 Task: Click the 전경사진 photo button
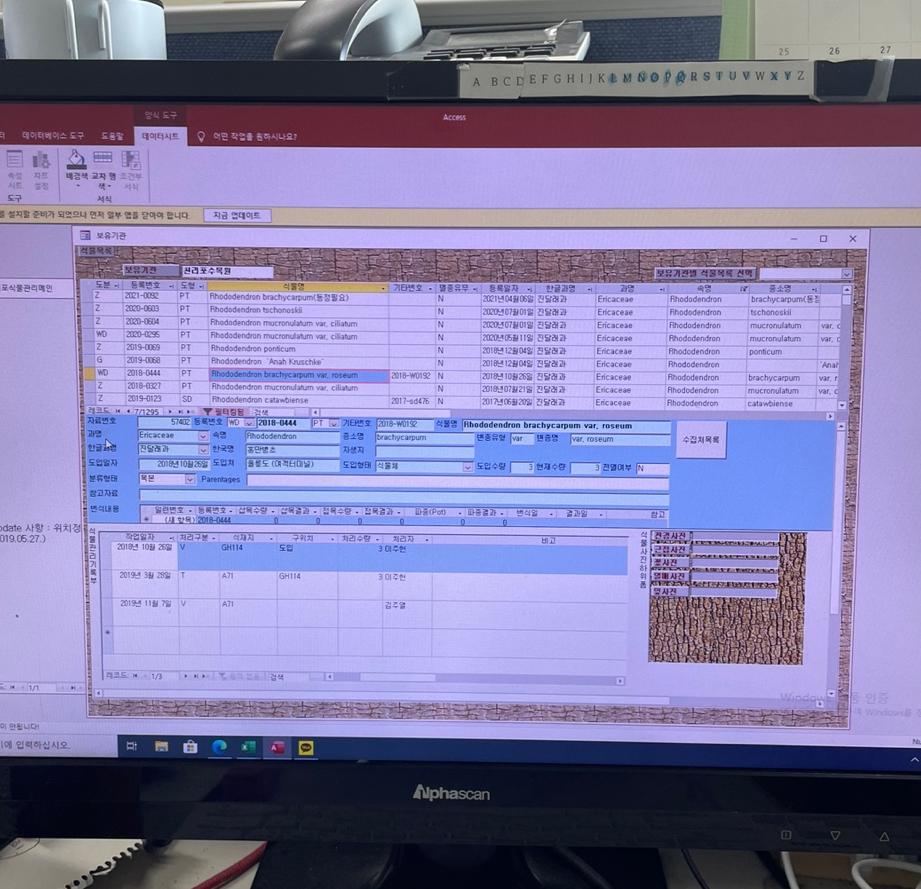671,536
